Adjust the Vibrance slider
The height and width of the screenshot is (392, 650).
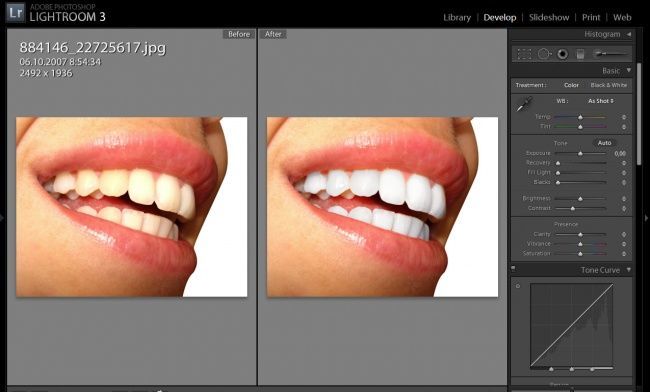580,244
